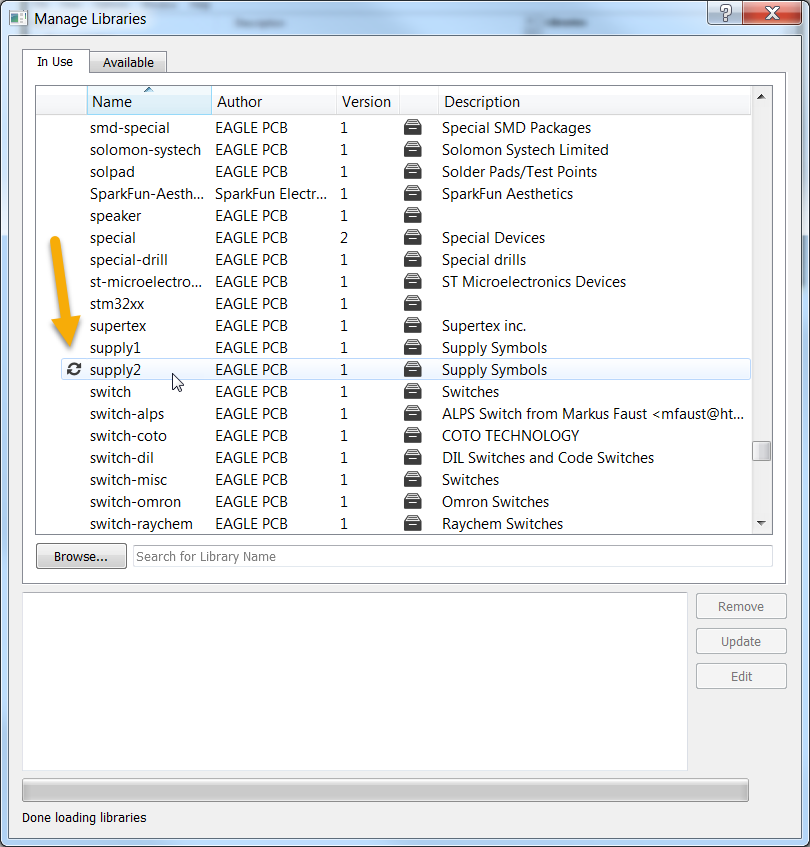This screenshot has height=847, width=810.
Task: Sort list by Description column header
Action: point(594,102)
